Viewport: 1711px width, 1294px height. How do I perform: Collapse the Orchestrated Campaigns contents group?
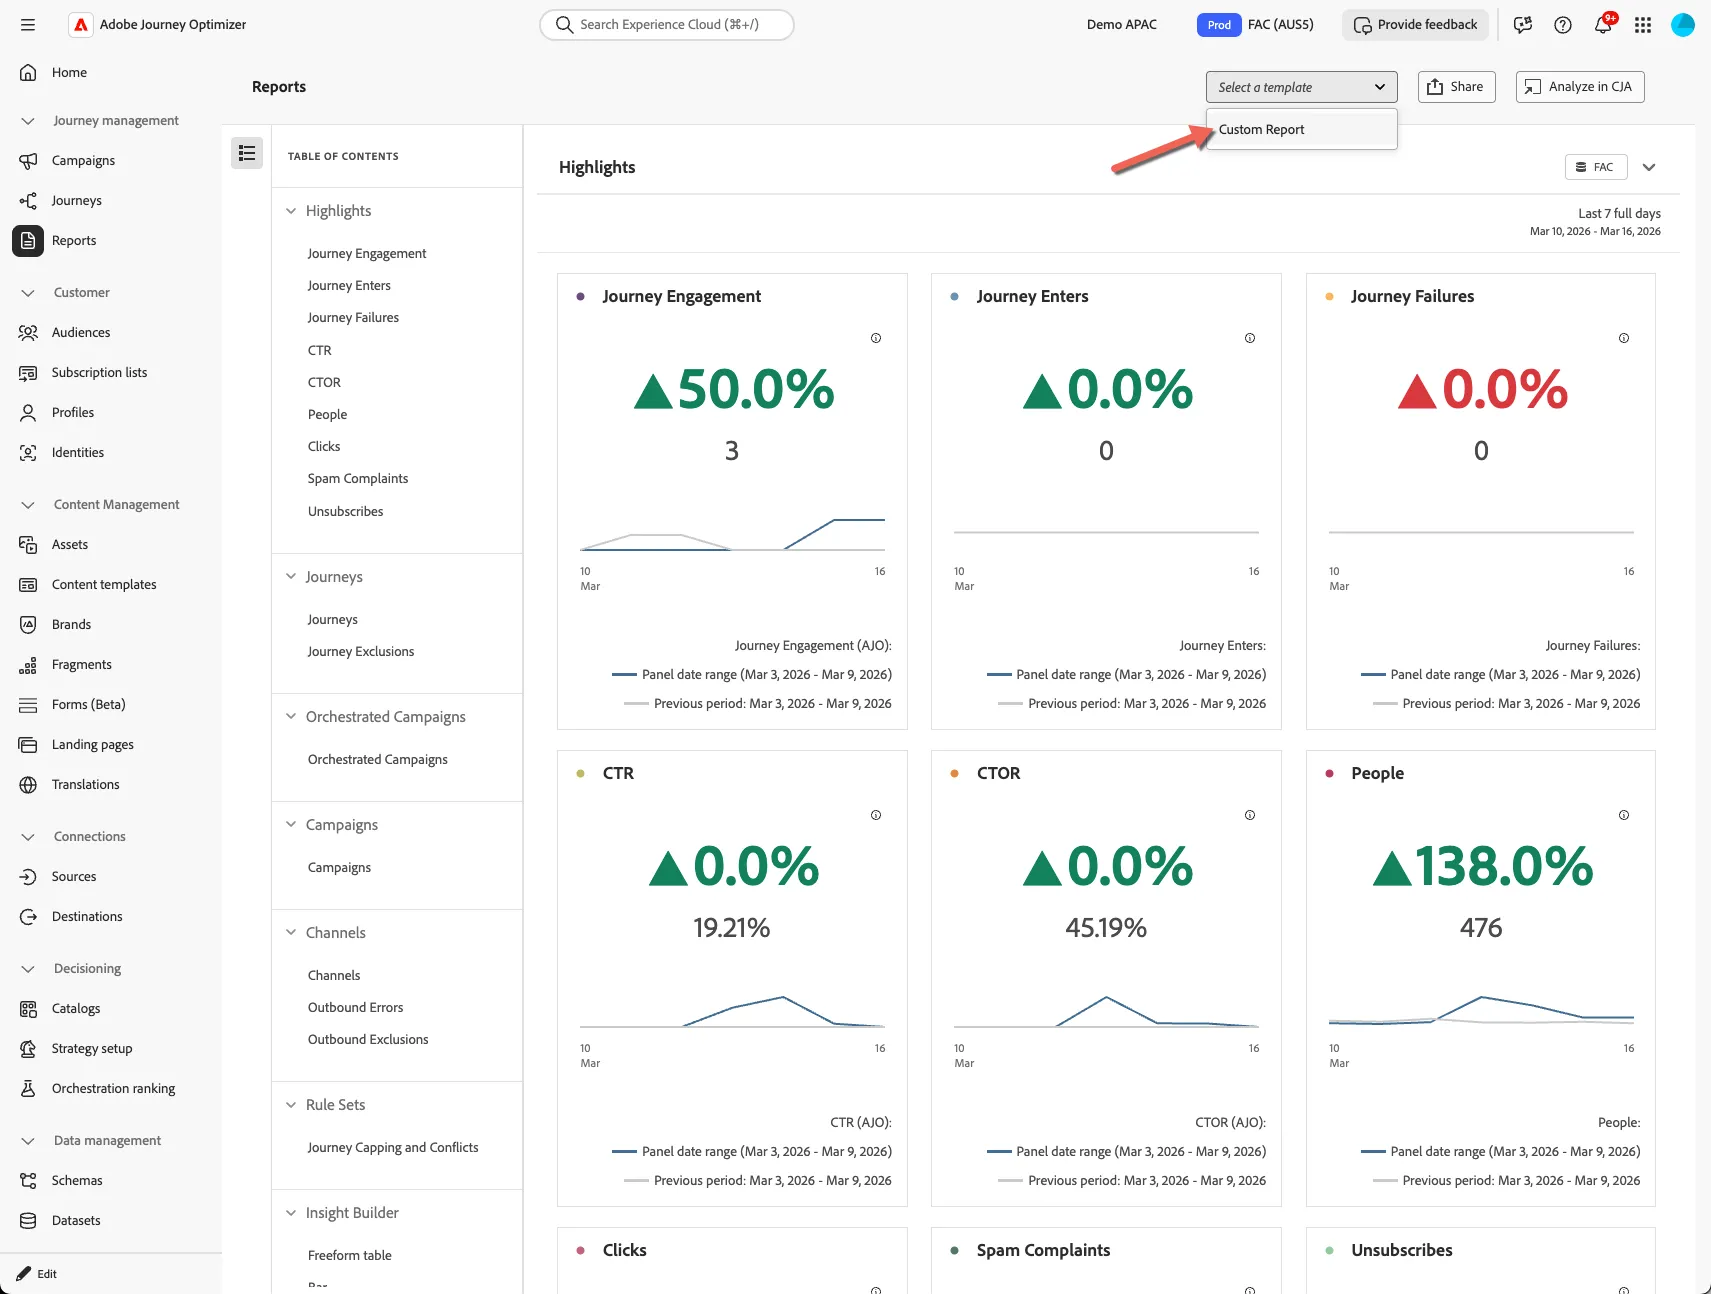[x=291, y=717]
